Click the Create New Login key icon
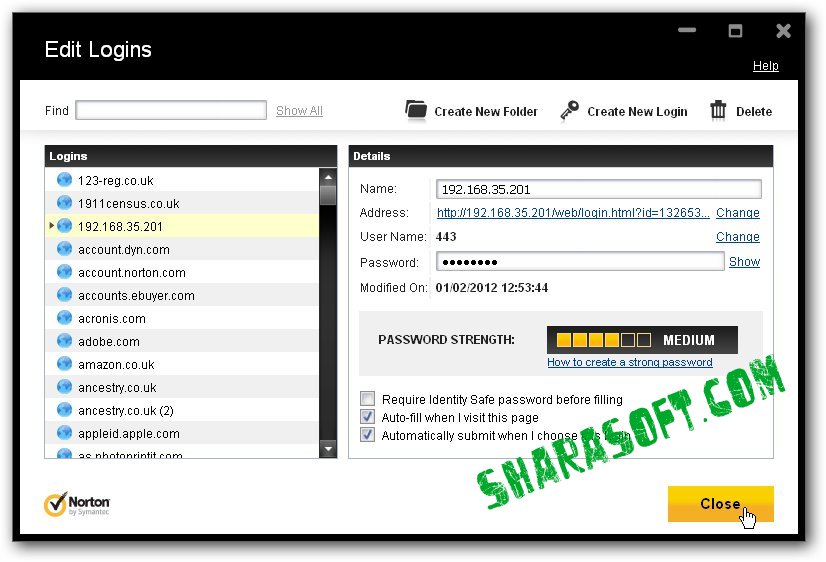The height and width of the screenshot is (562, 826). tap(569, 111)
